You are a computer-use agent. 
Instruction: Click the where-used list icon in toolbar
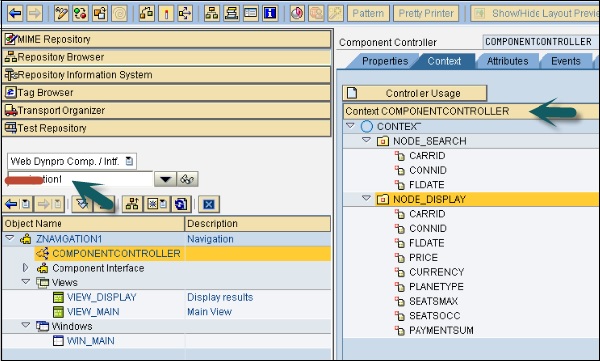click(185, 13)
